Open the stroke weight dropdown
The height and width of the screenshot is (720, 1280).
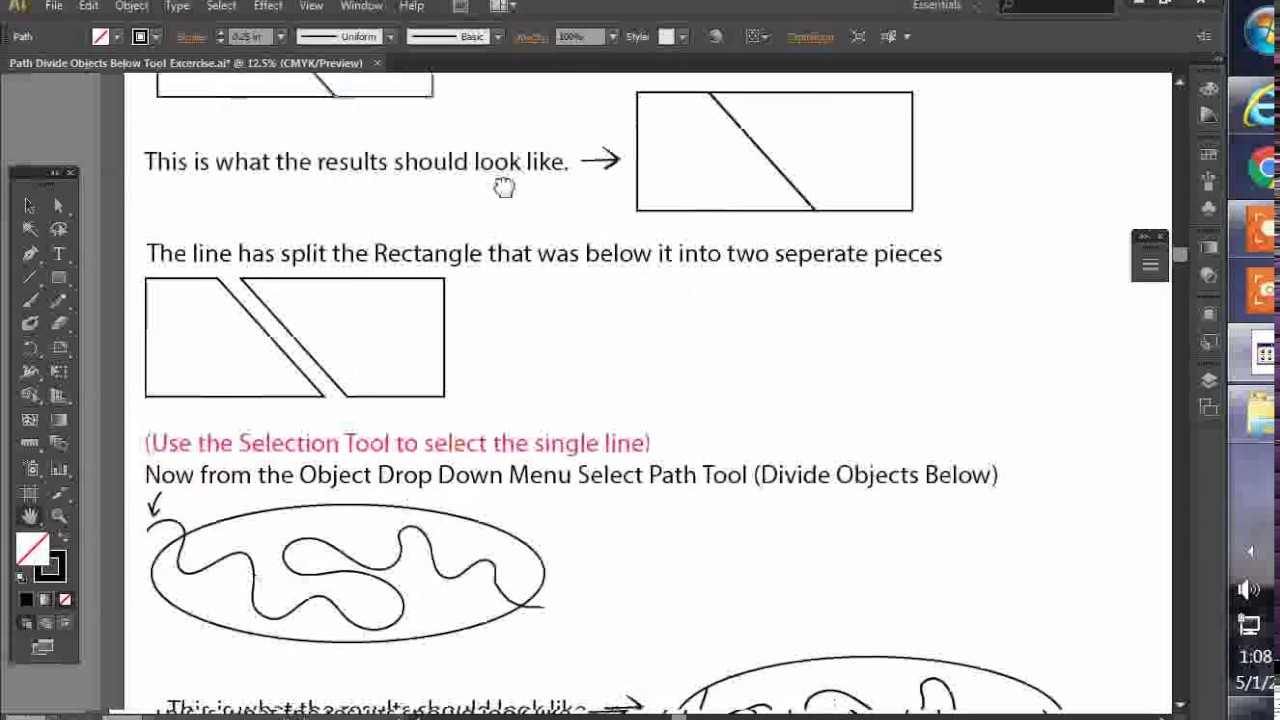tap(280, 37)
